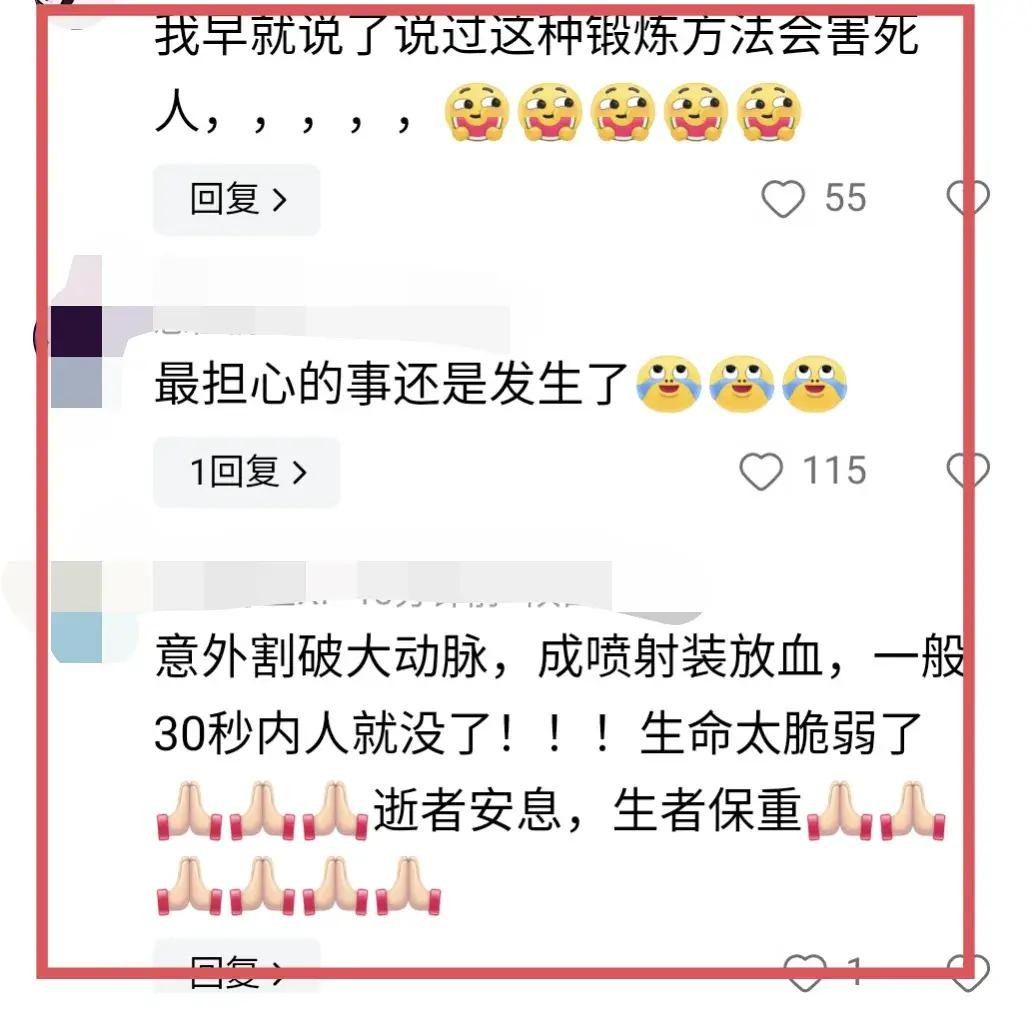The width and height of the screenshot is (1032, 1012).
Task: Like the comment with 55 likes
Action: click(783, 199)
